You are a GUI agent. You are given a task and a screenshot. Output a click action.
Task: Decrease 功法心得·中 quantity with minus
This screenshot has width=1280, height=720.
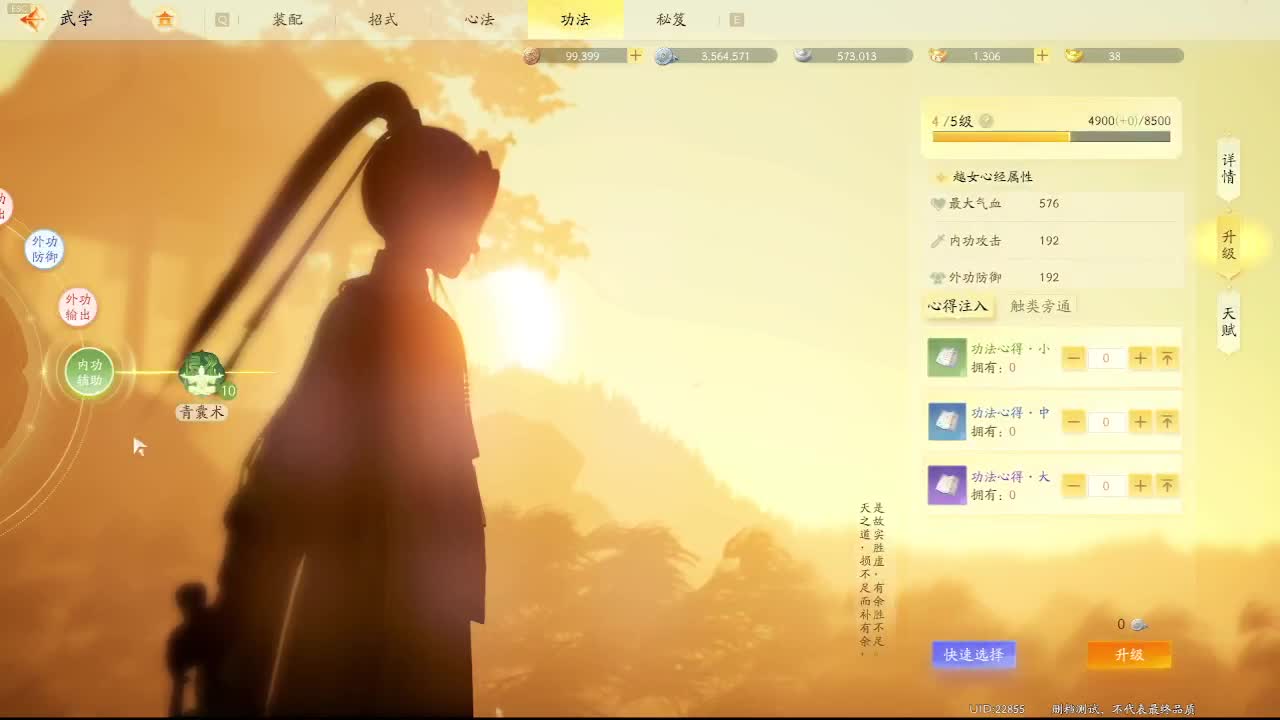click(1074, 422)
